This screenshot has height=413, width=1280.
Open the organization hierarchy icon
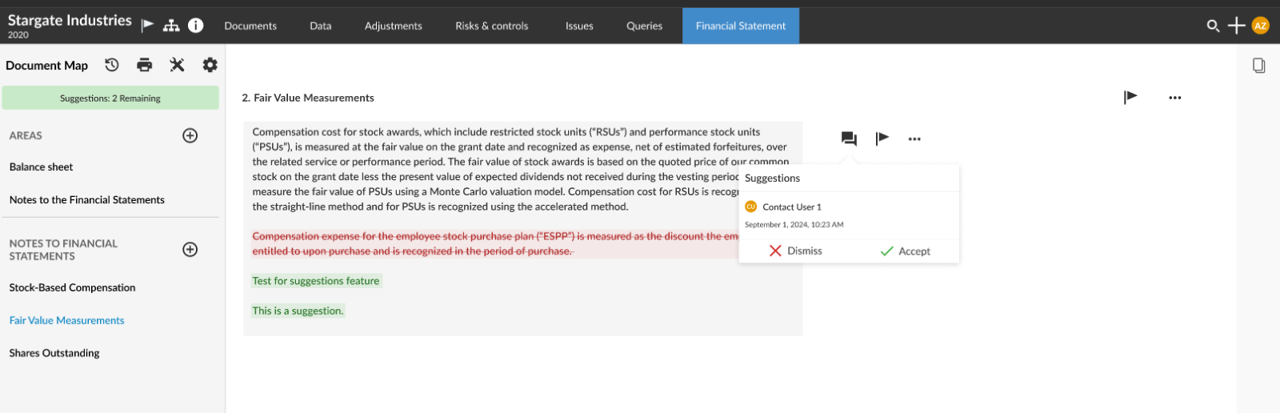pyautogui.click(x=172, y=25)
